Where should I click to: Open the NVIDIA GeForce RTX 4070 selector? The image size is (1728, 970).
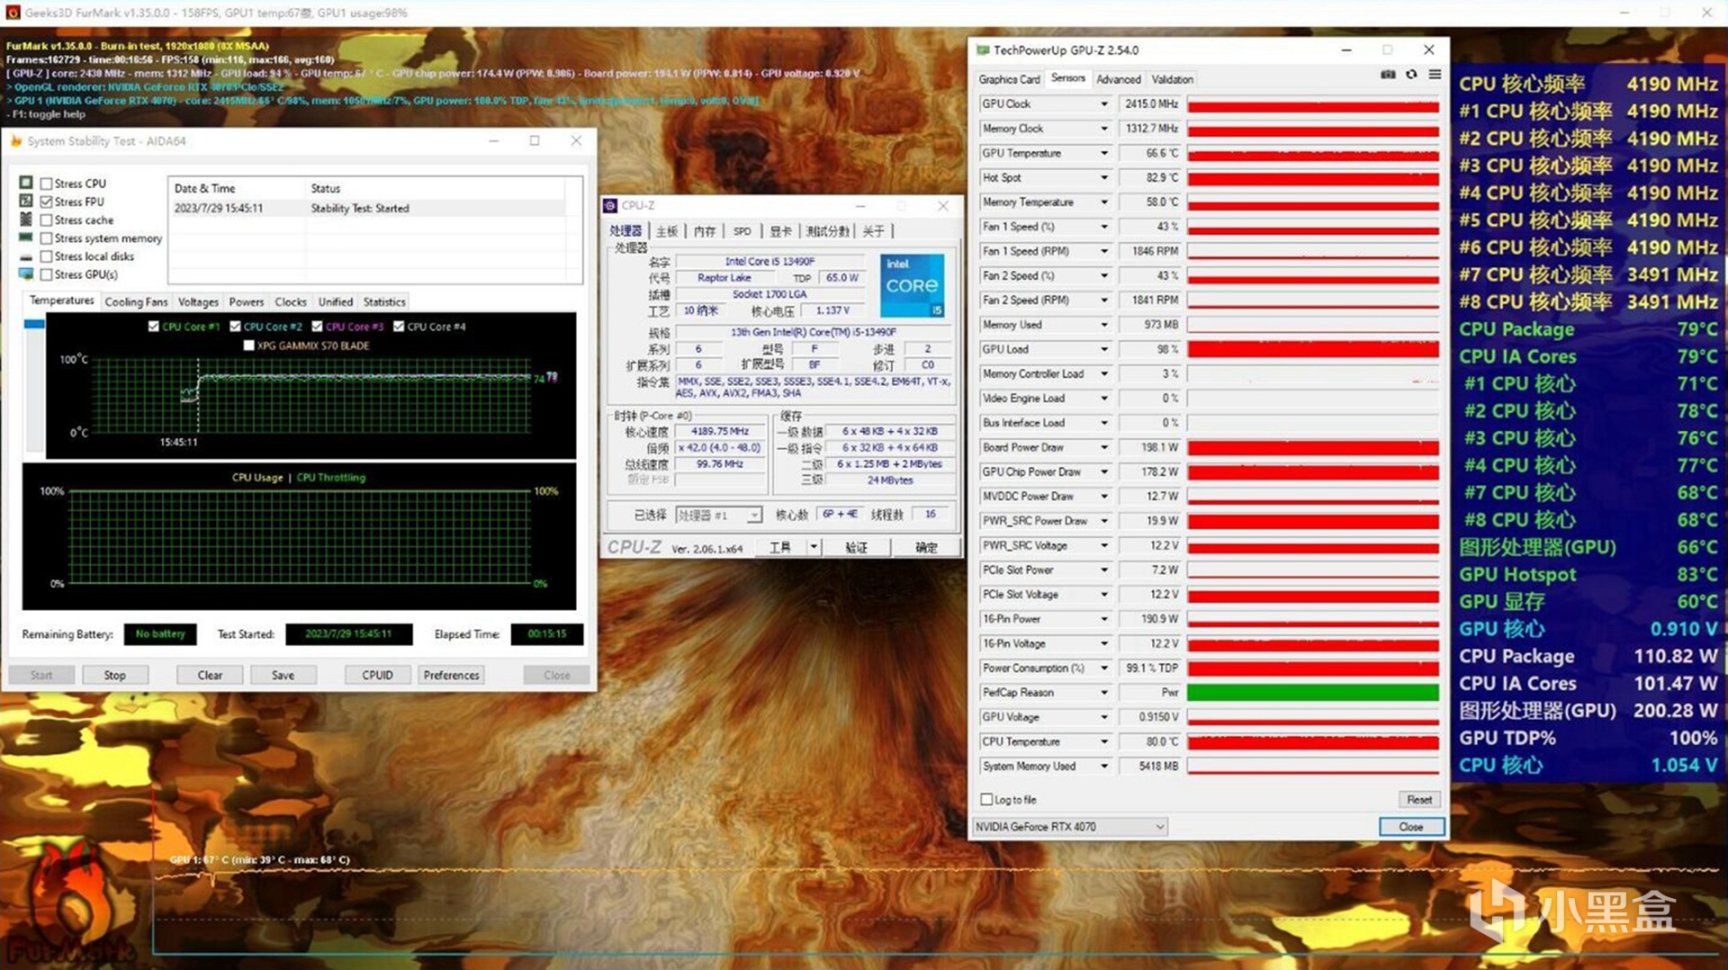point(1070,827)
